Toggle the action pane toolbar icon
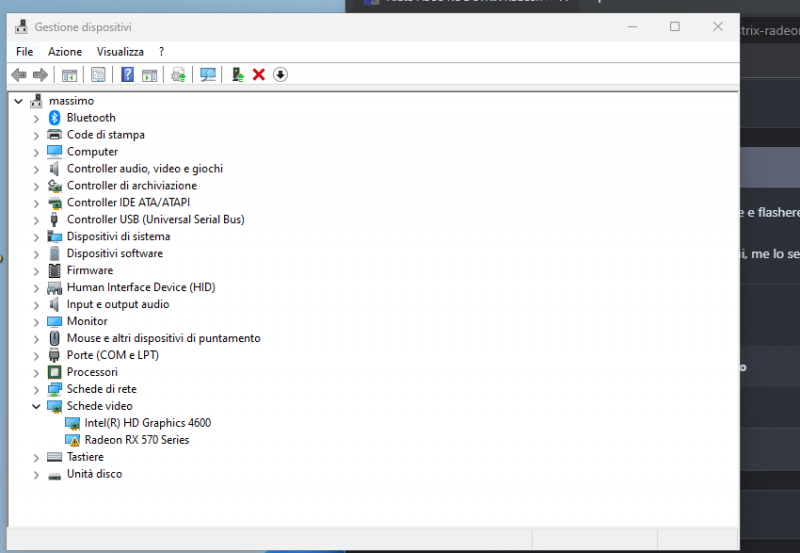 tap(149, 75)
